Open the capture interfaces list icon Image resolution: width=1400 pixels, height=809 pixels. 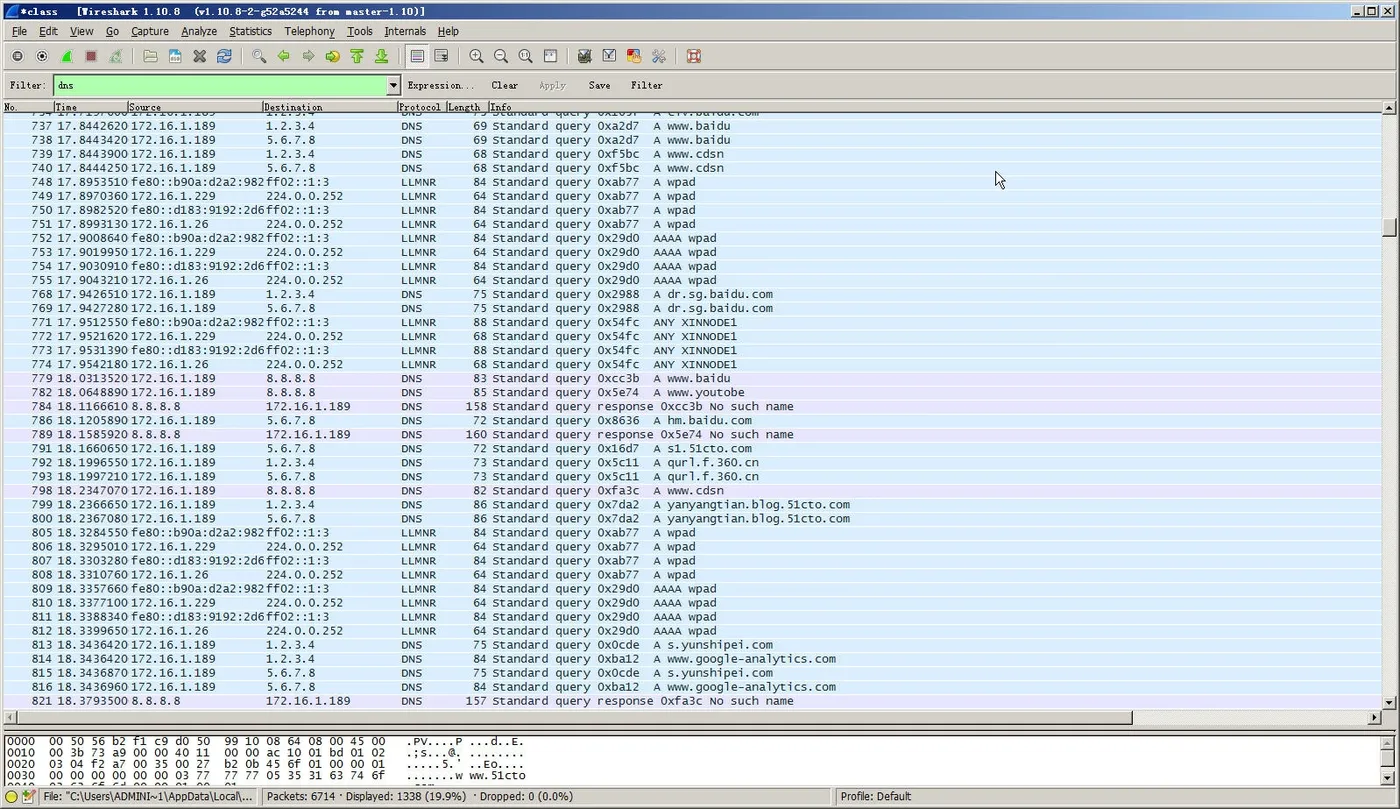pyautogui.click(x=18, y=57)
